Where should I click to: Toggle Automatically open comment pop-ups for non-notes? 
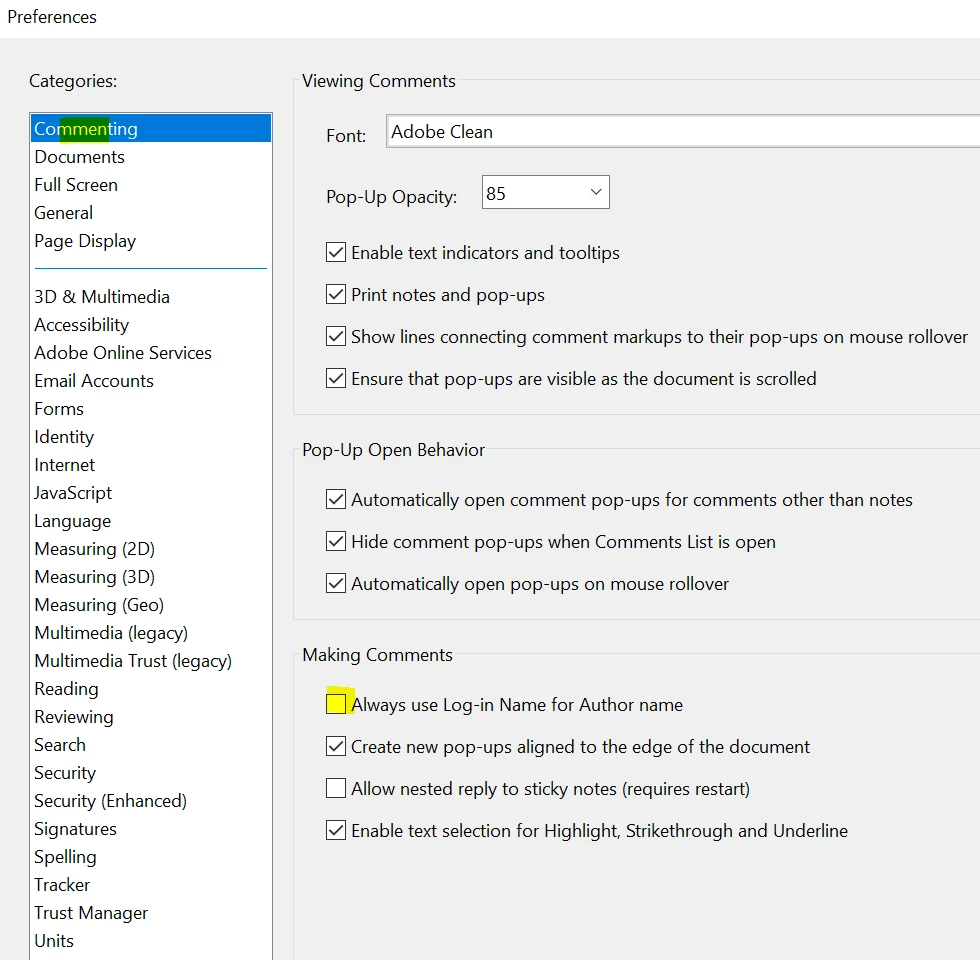point(336,499)
